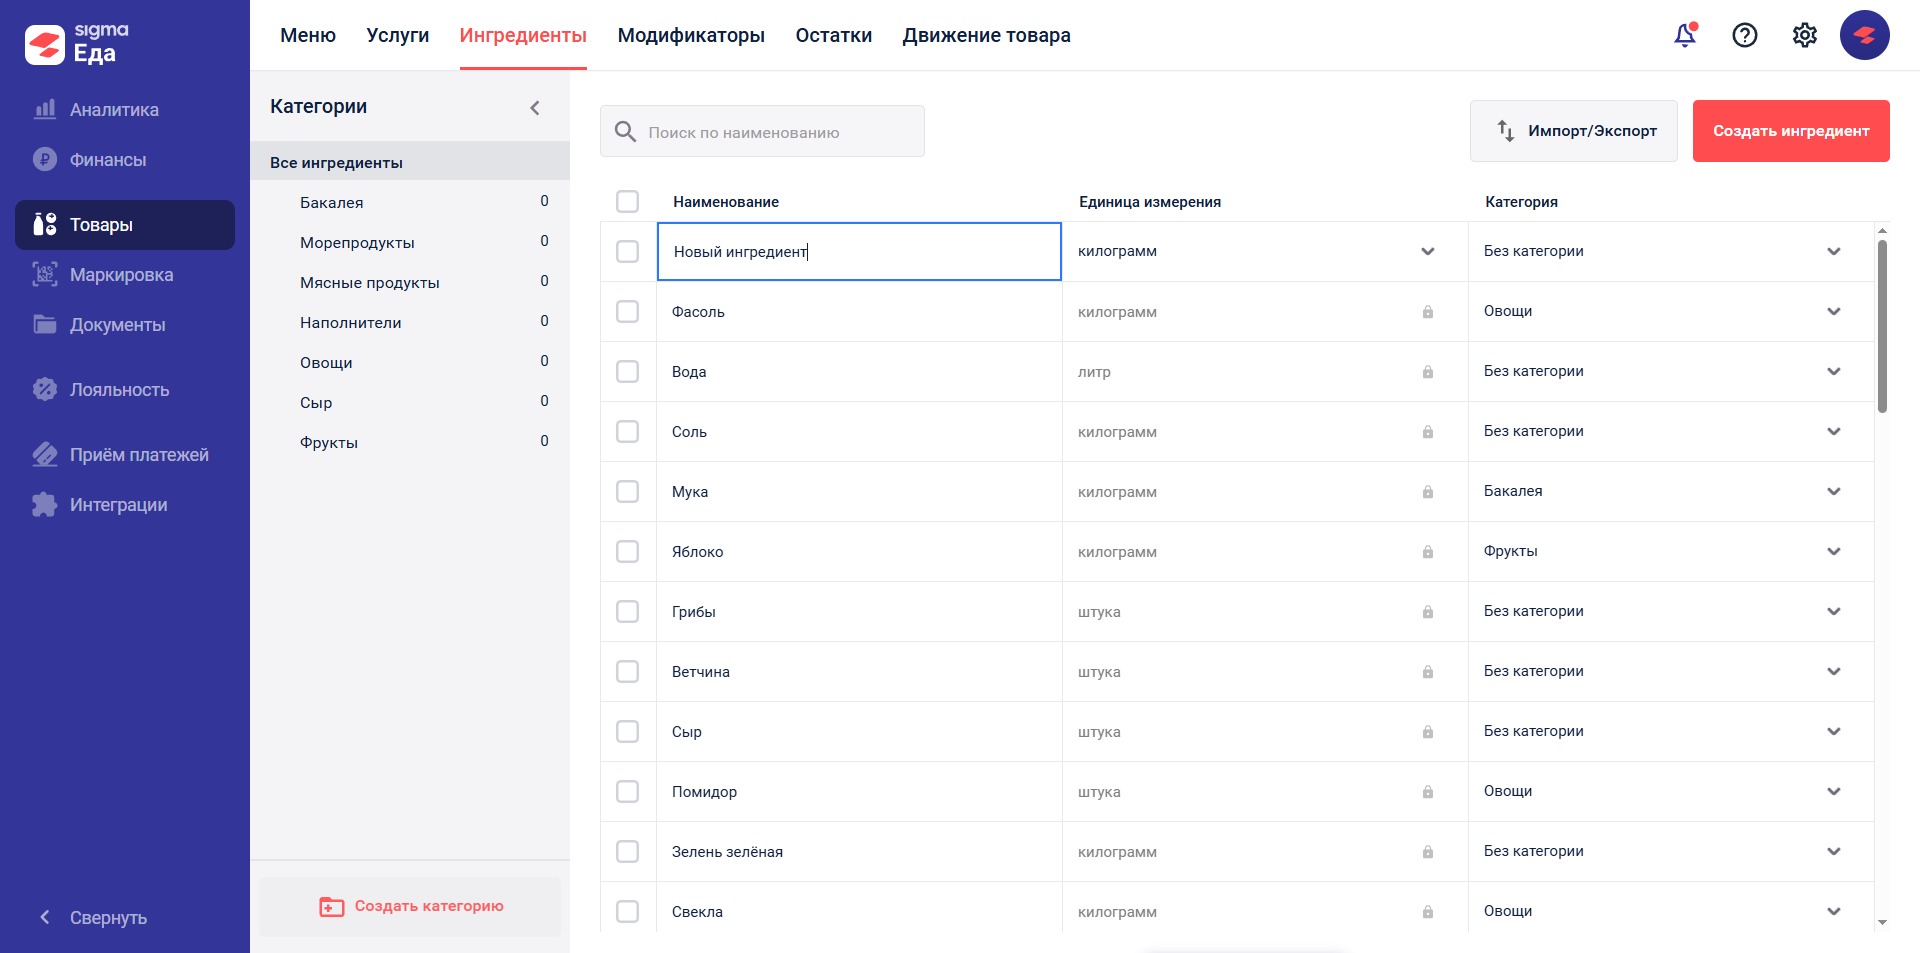1920x953 pixels.
Task: Go to Маркировка in sidebar
Action: pyautogui.click(x=121, y=275)
